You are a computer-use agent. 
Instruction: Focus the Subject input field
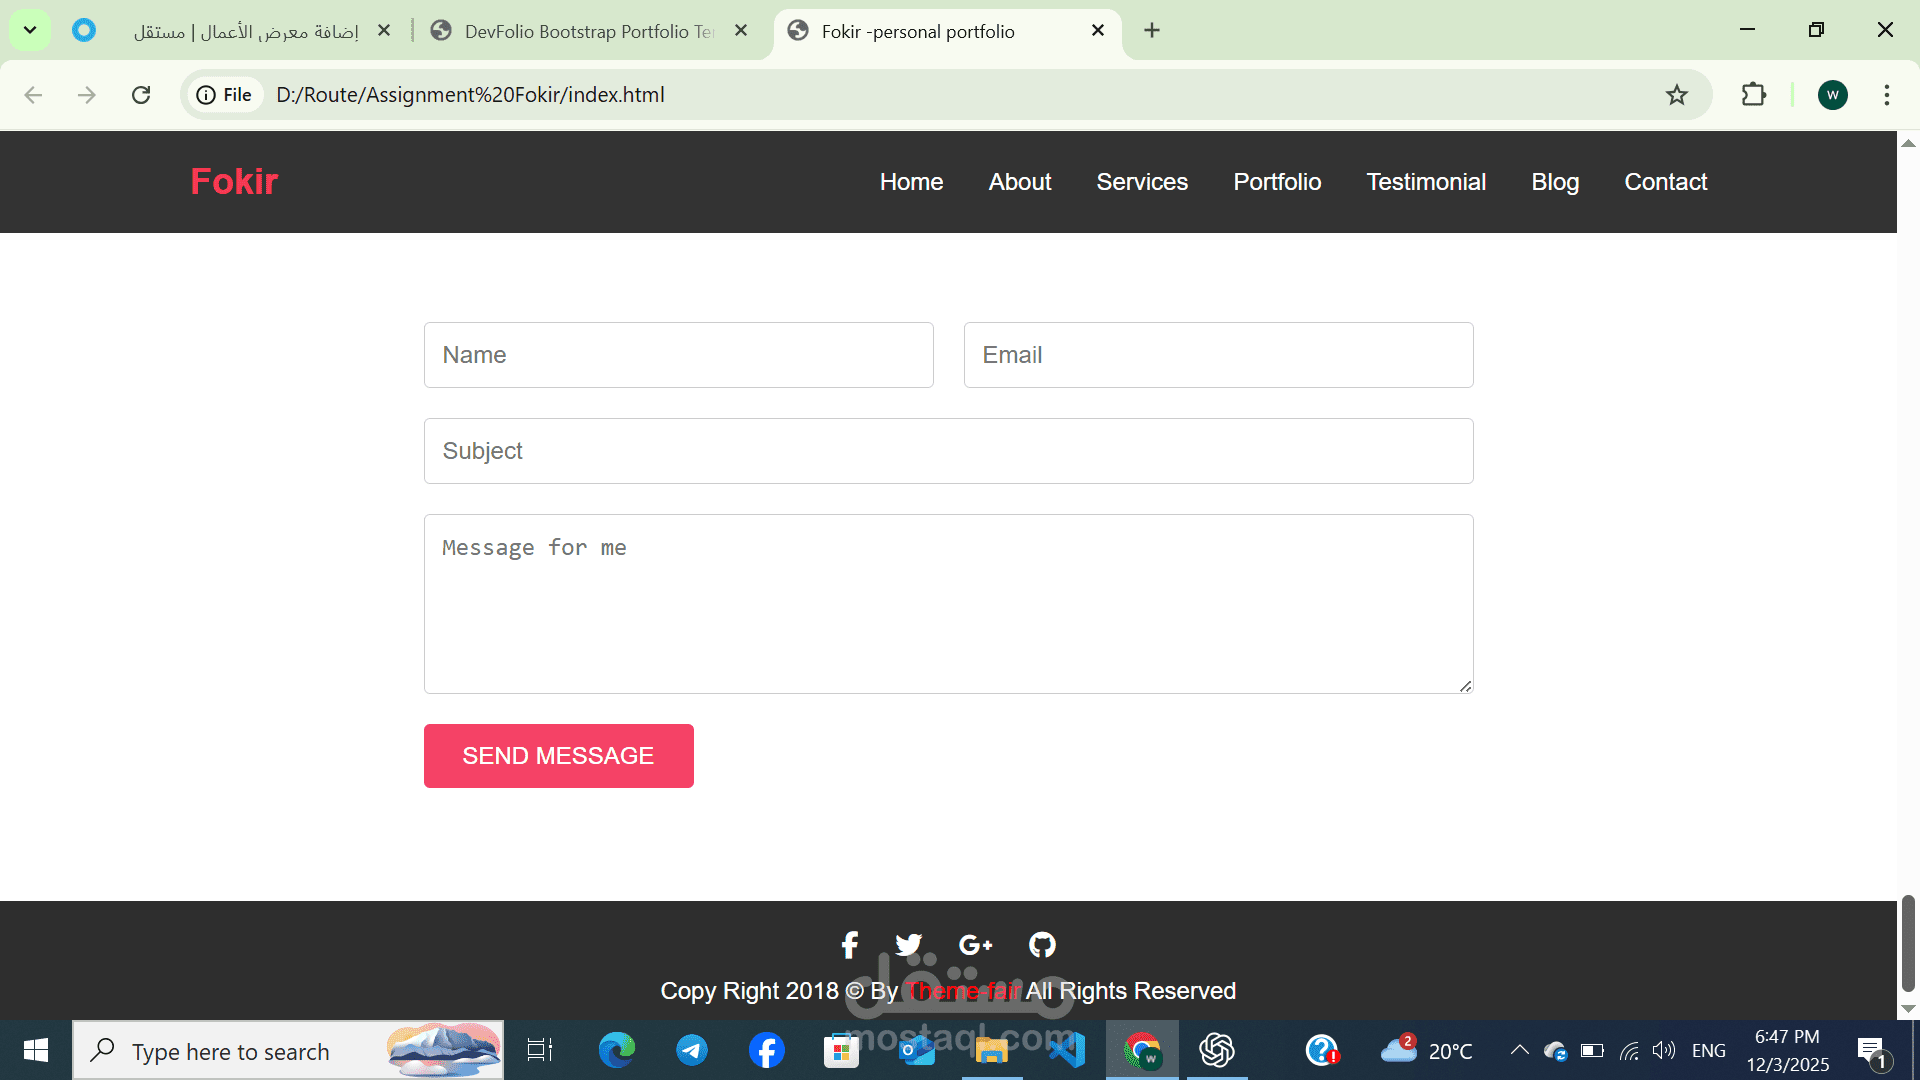click(948, 451)
